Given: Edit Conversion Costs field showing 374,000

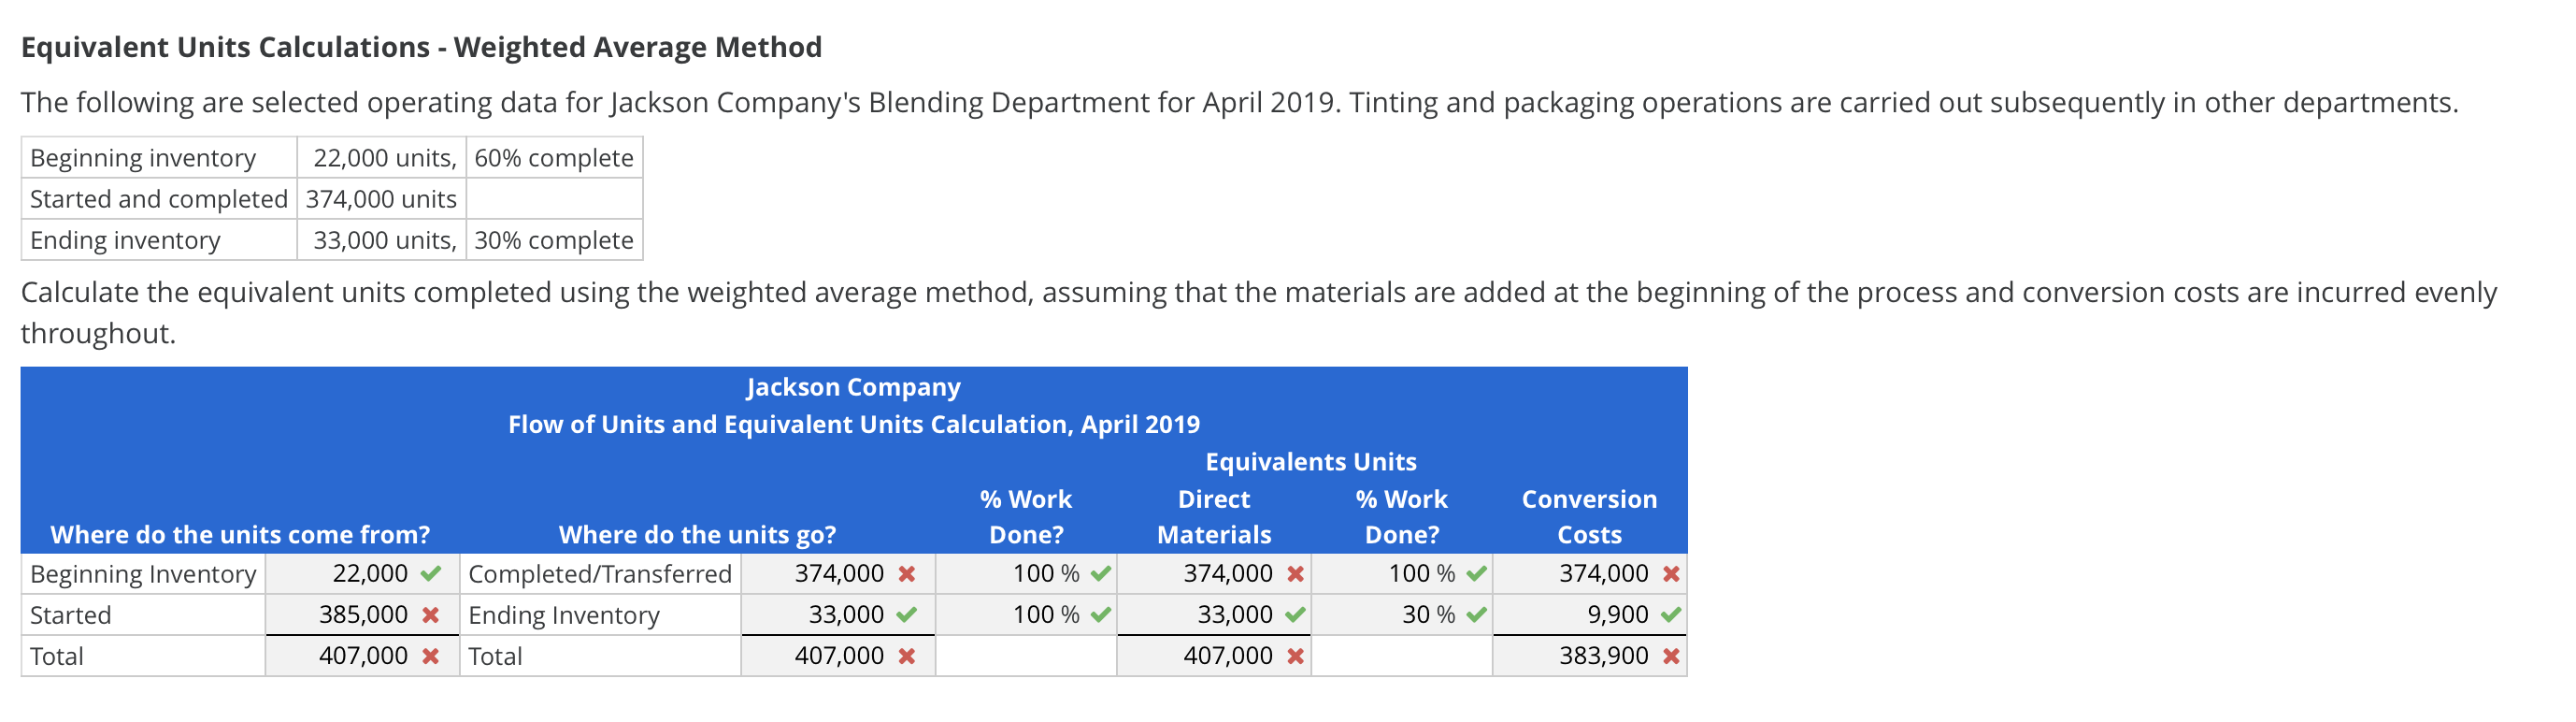Looking at the screenshot, I should point(1590,574).
